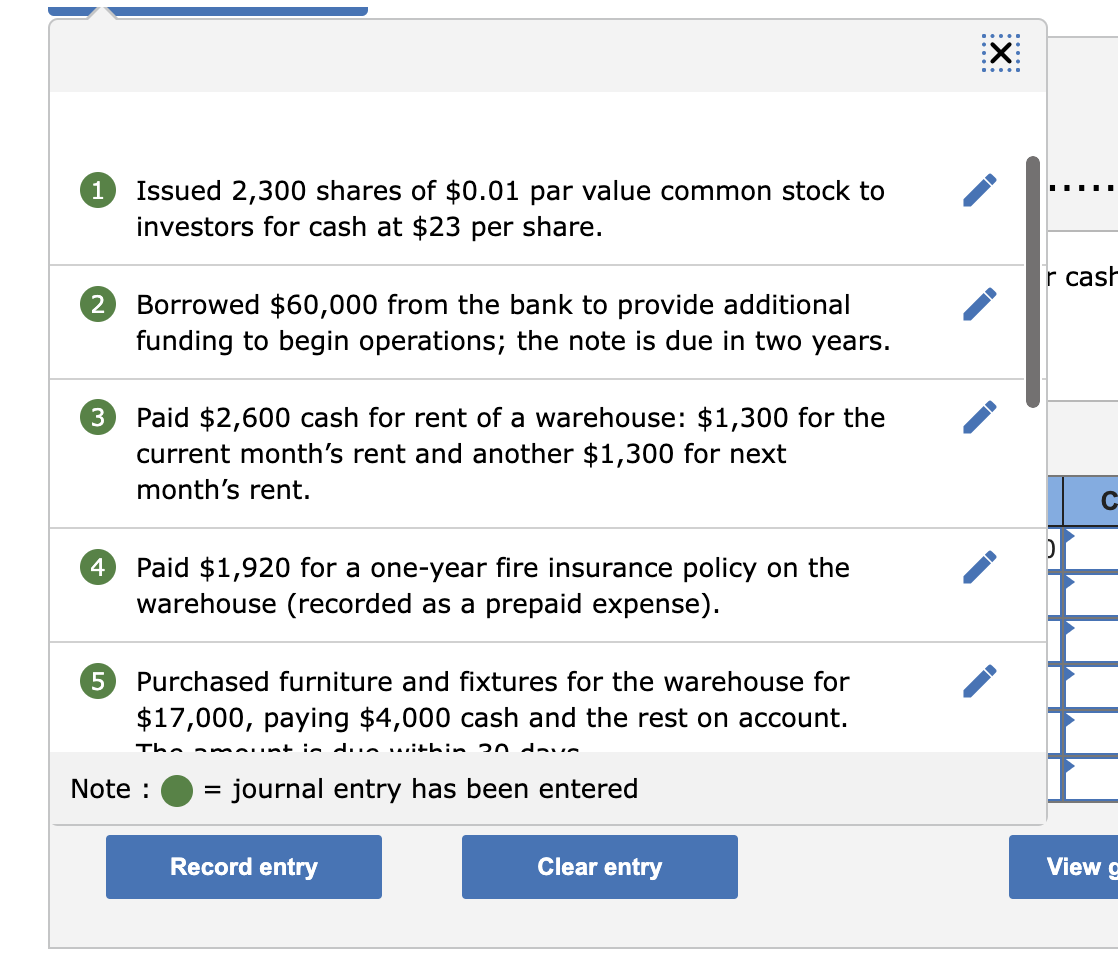
Task: Close the transaction list popup
Action: [1001, 55]
